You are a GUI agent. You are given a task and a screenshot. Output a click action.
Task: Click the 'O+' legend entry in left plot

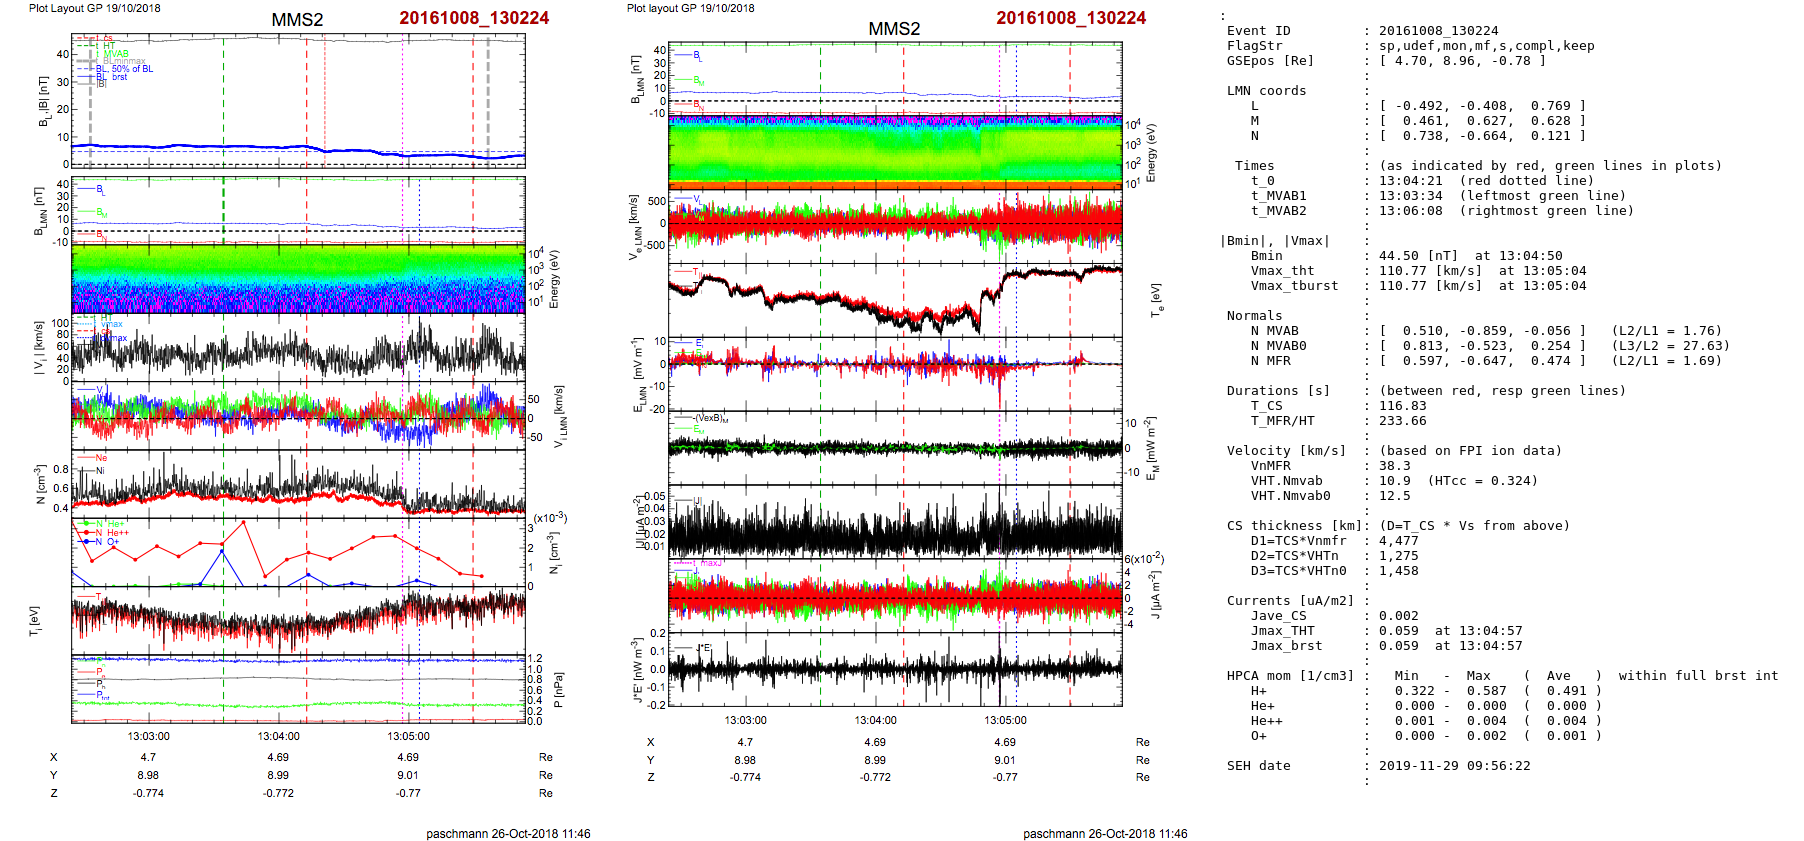112,542
